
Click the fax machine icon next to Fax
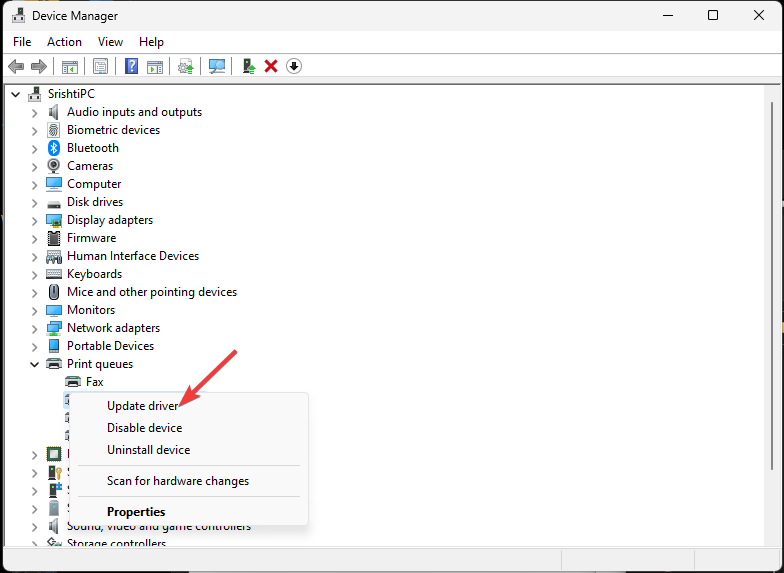click(73, 382)
